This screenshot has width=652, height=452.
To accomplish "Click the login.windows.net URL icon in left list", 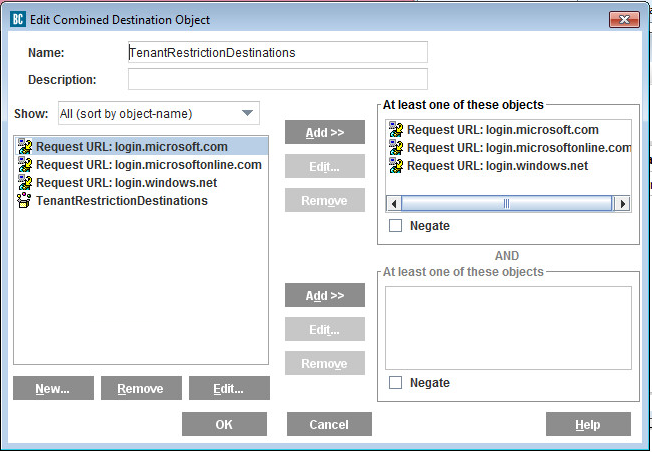I will pos(25,183).
